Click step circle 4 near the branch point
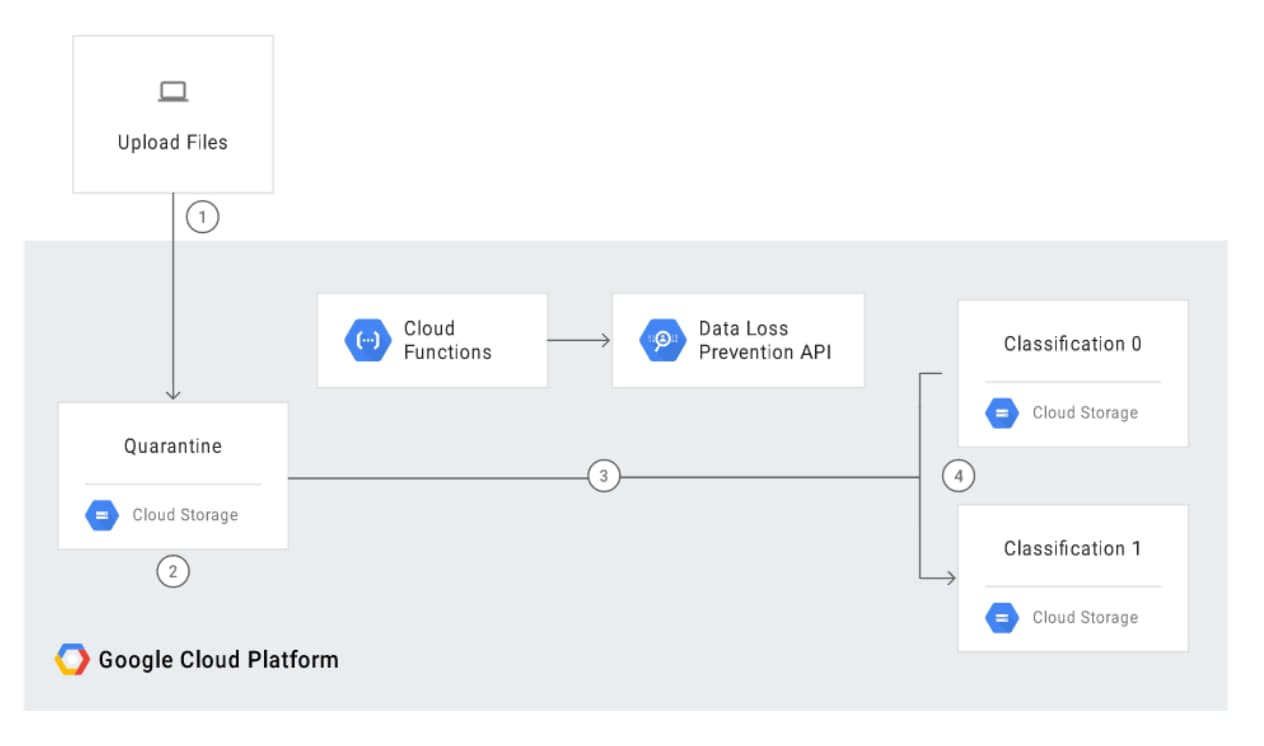Image resolution: width=1264 pixels, height=746 pixels. 959,476
